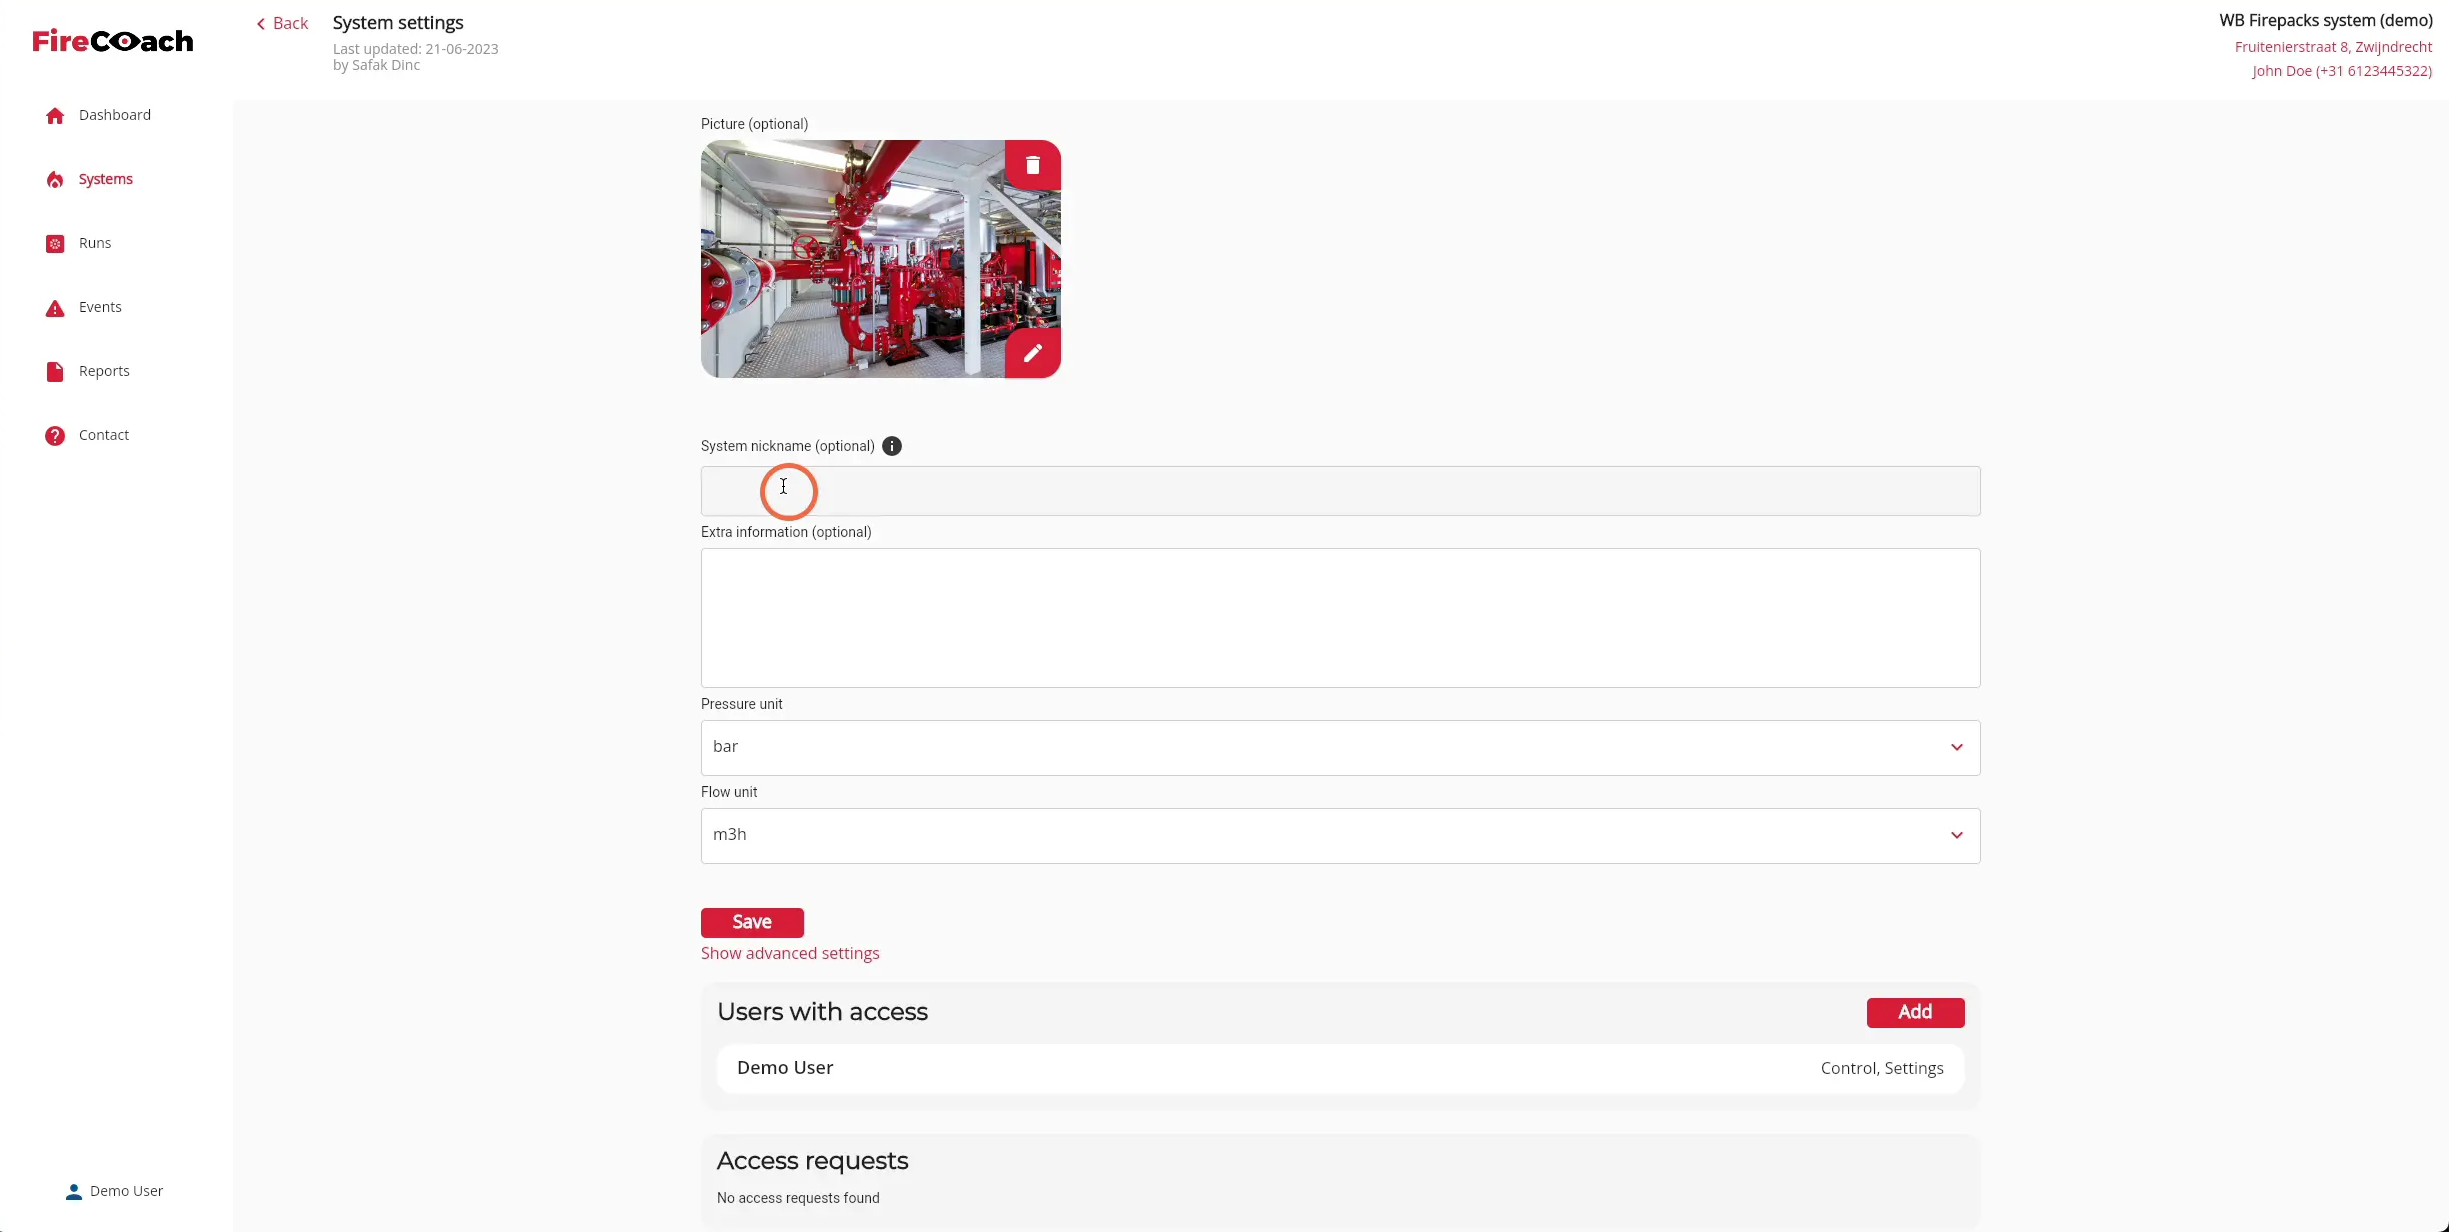Open Events in the sidebar
Viewport: 2449px width, 1232px height.
100,307
